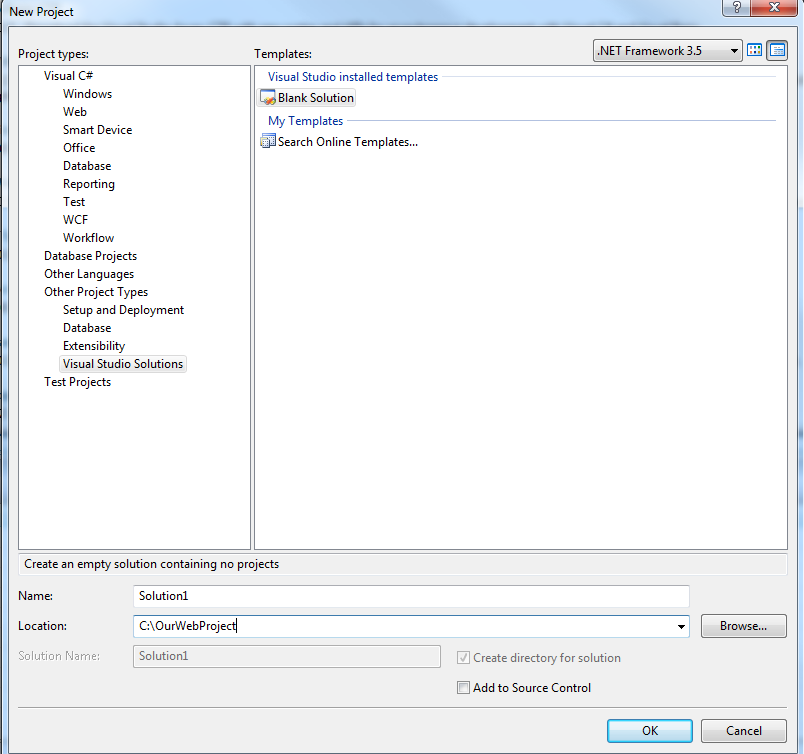Click the Browse... button
The image size is (804, 754).
(743, 626)
